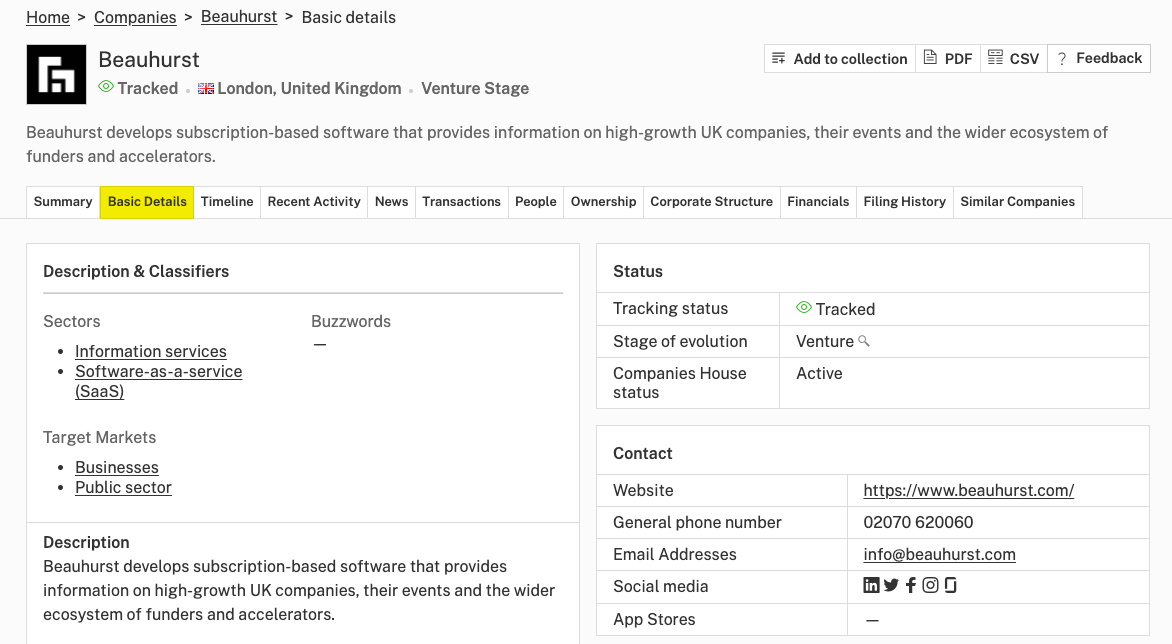The height and width of the screenshot is (644, 1172).
Task: Switch to Recent Activity tab
Action: (x=314, y=202)
